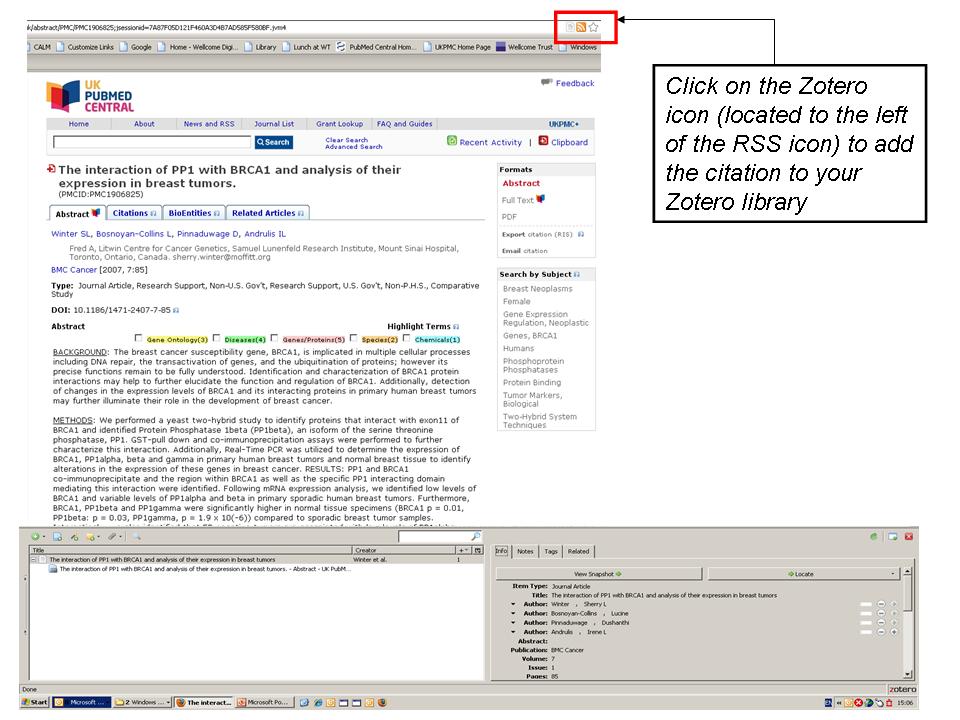Click the red Clipboard icon
This screenshot has height=720, width=960.
pos(543,141)
